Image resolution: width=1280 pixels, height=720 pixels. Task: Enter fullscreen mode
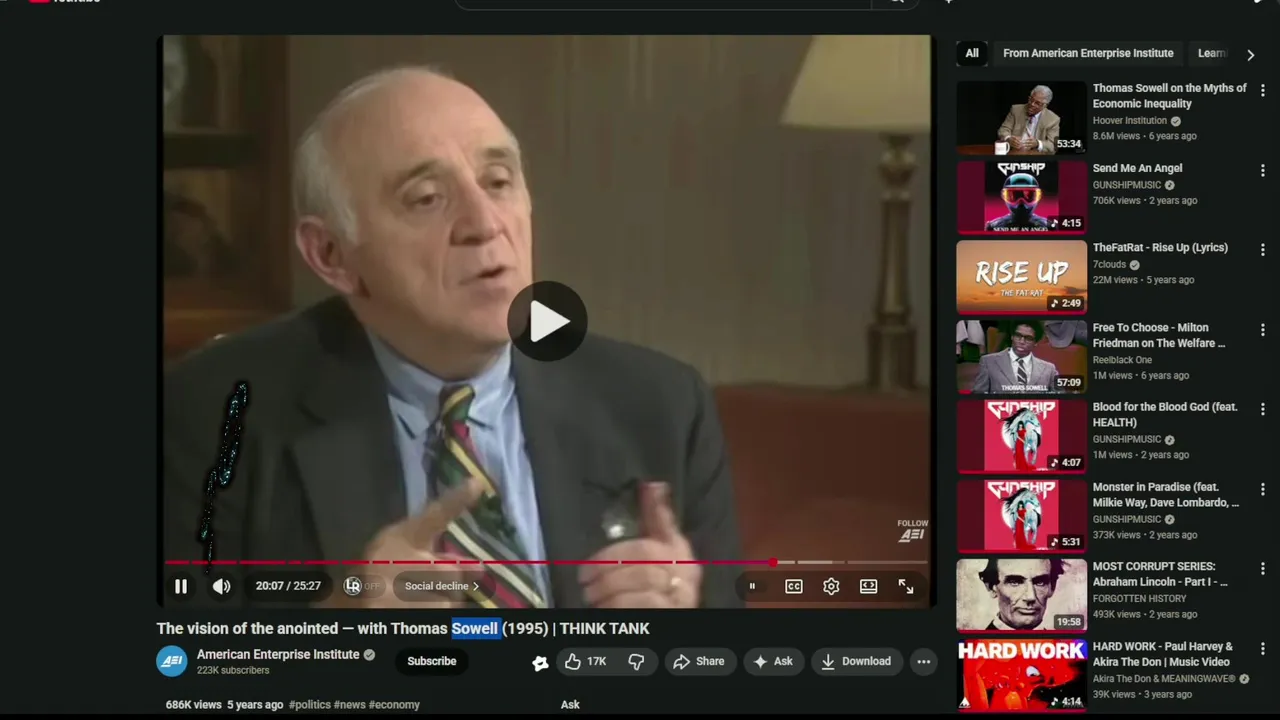coord(906,587)
